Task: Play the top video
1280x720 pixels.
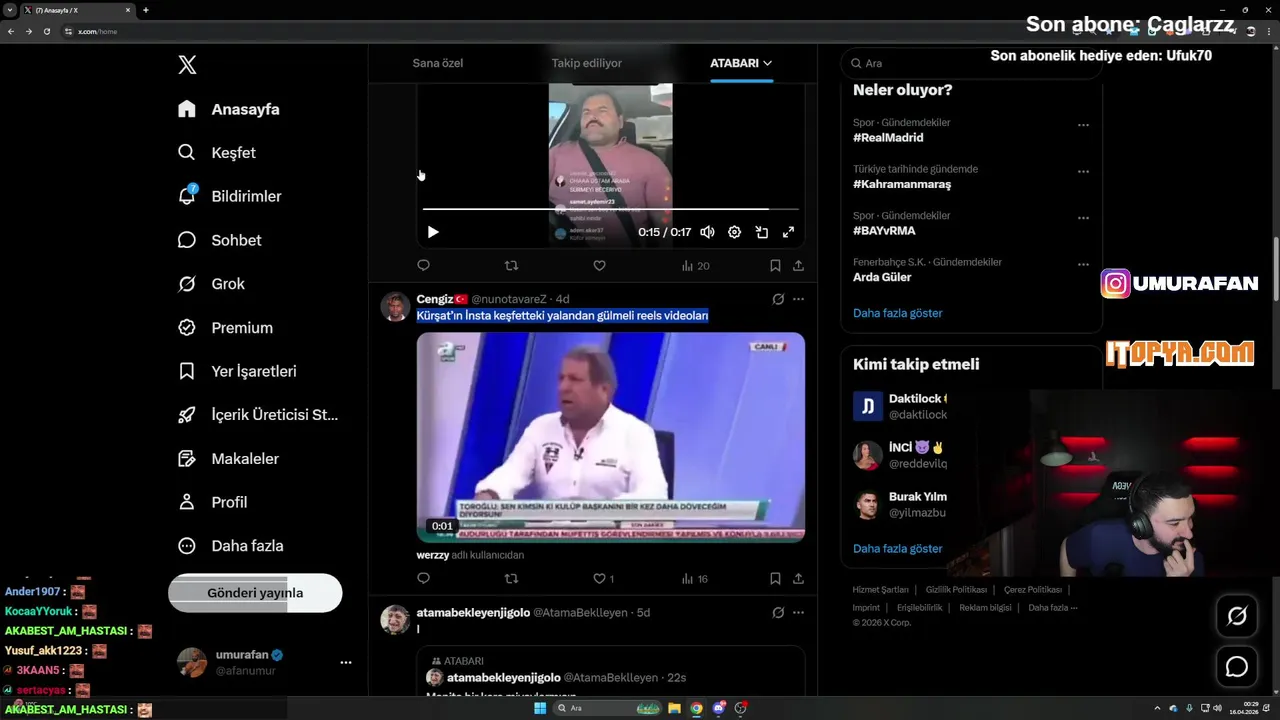Action: click(x=433, y=232)
